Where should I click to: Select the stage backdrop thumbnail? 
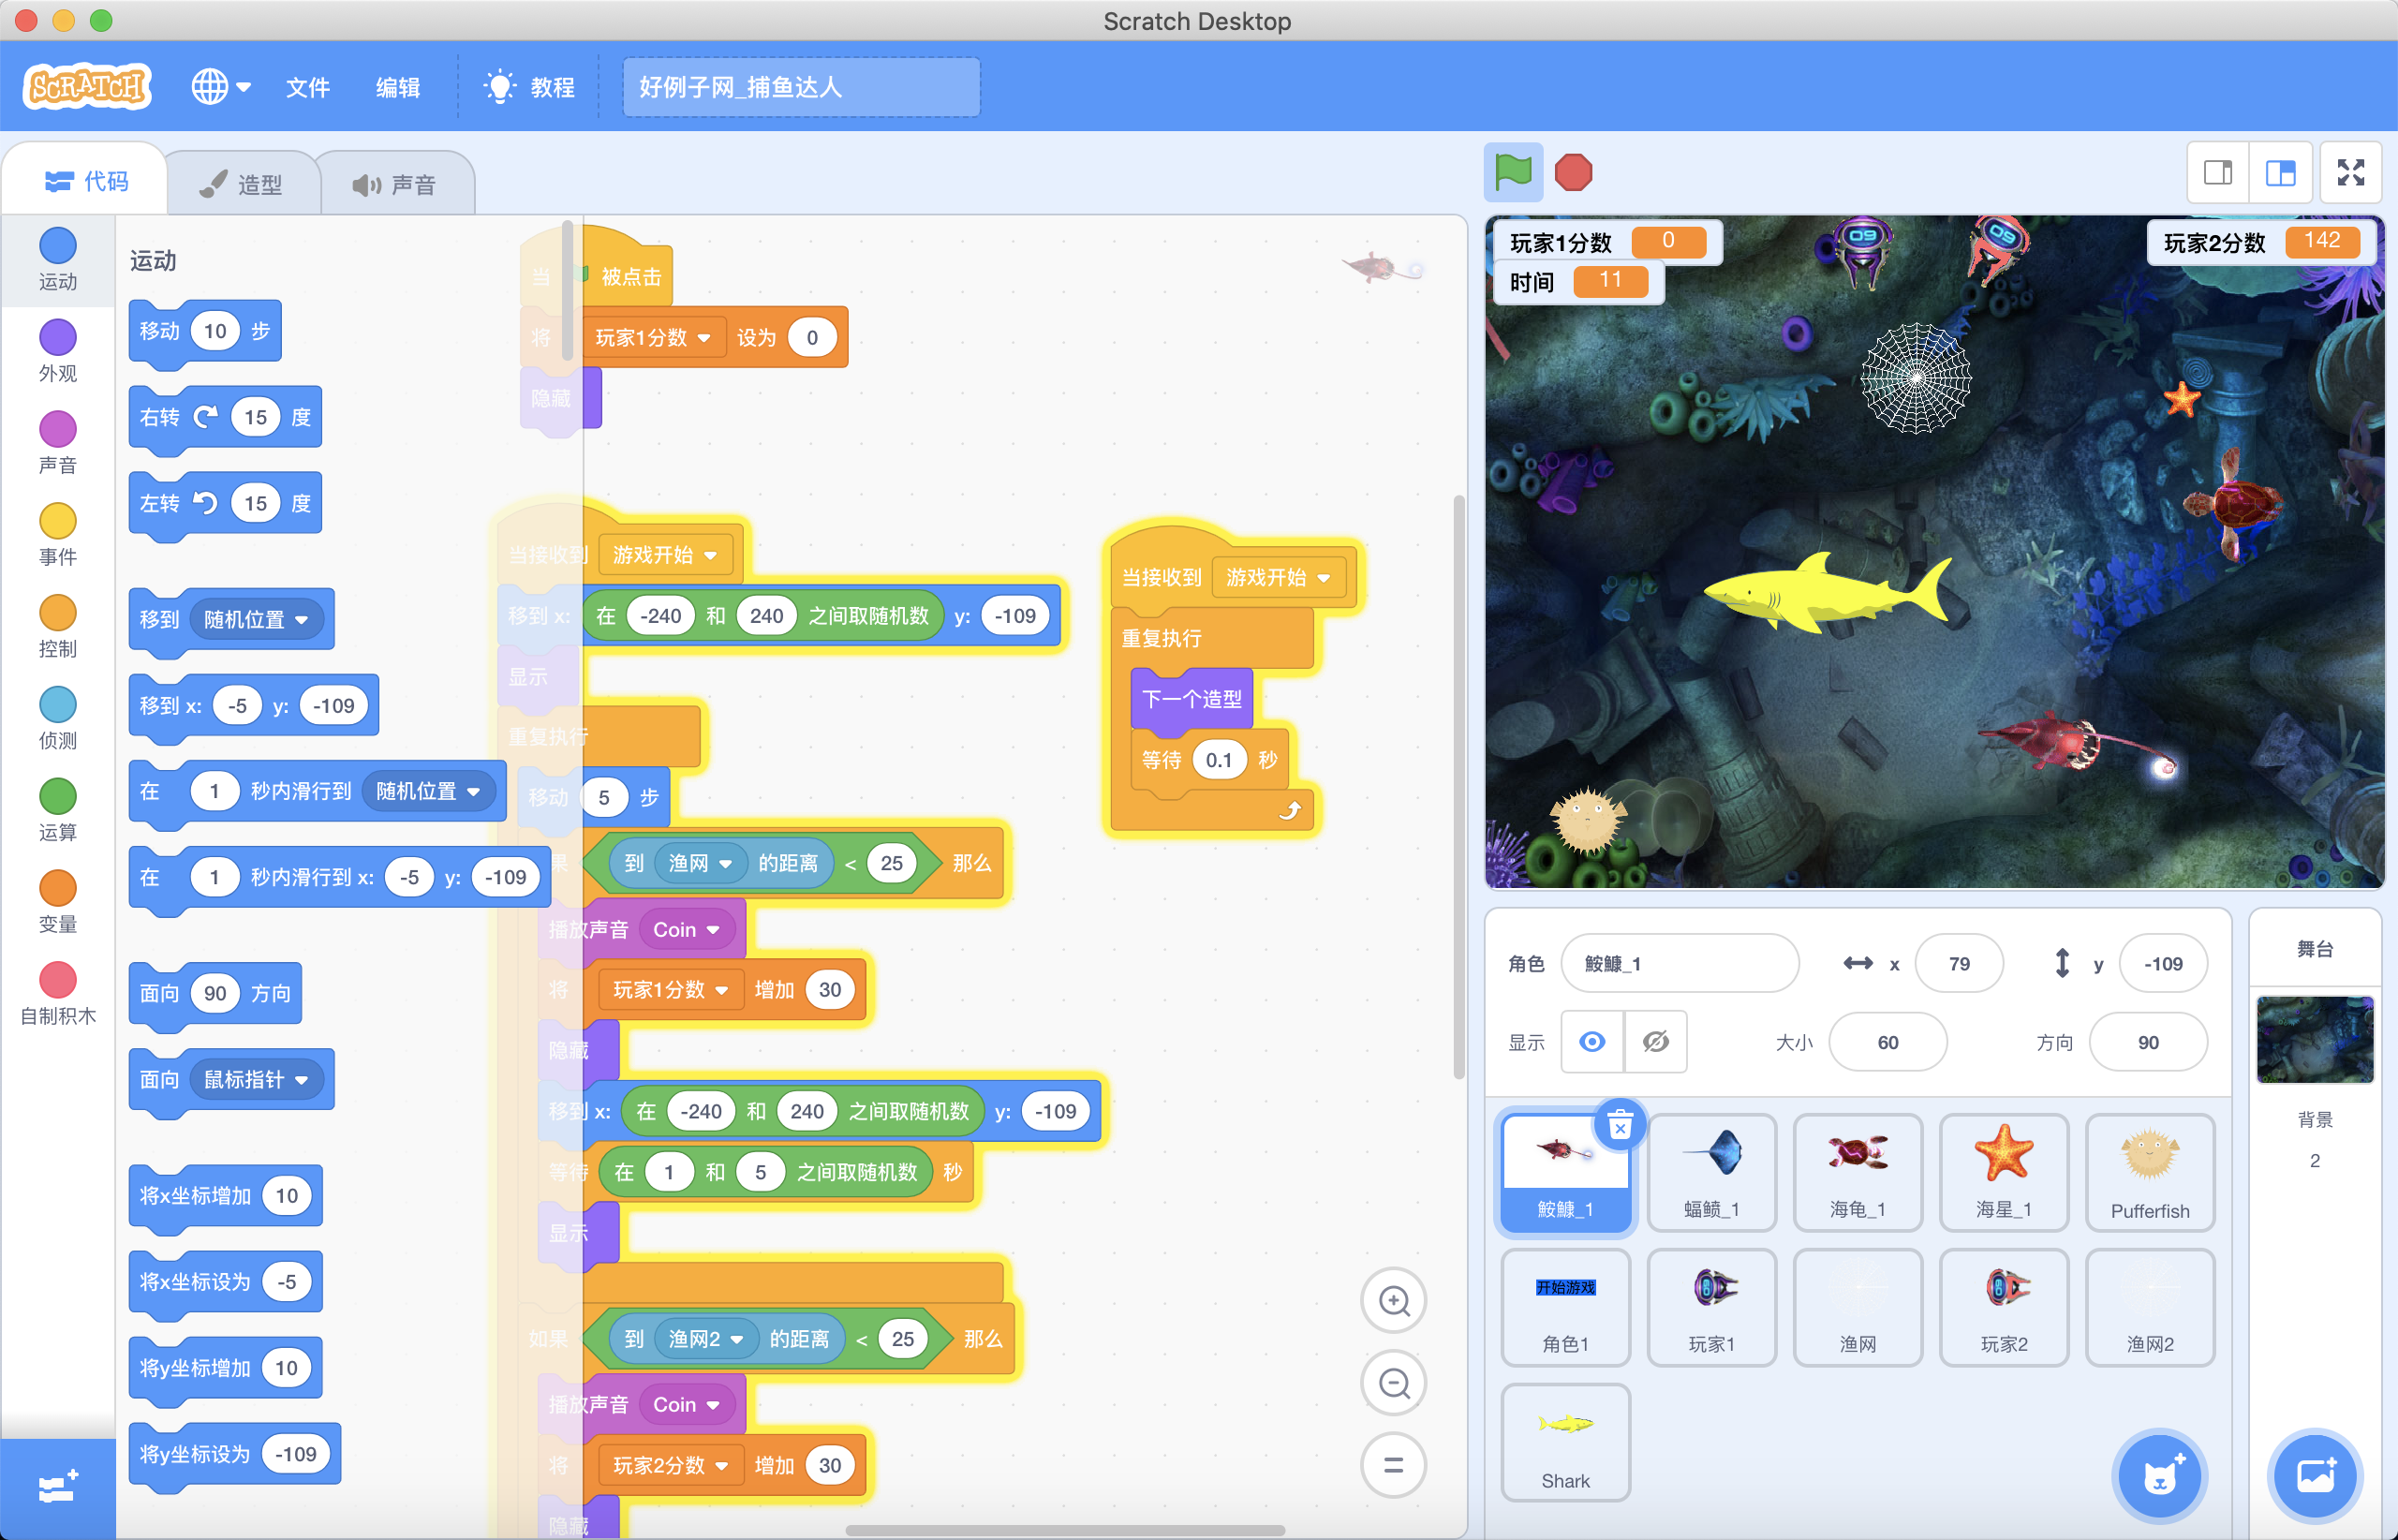pyautogui.click(x=2314, y=1039)
